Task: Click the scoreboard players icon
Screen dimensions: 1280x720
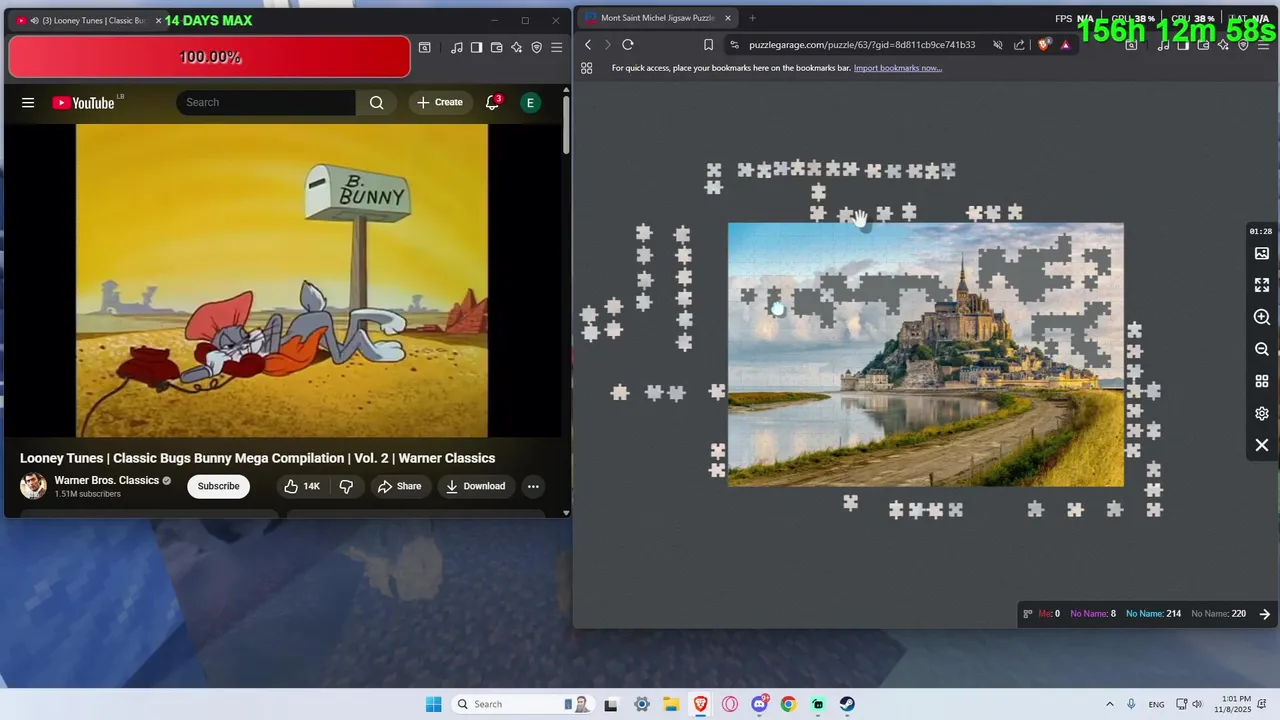Action: point(1027,614)
